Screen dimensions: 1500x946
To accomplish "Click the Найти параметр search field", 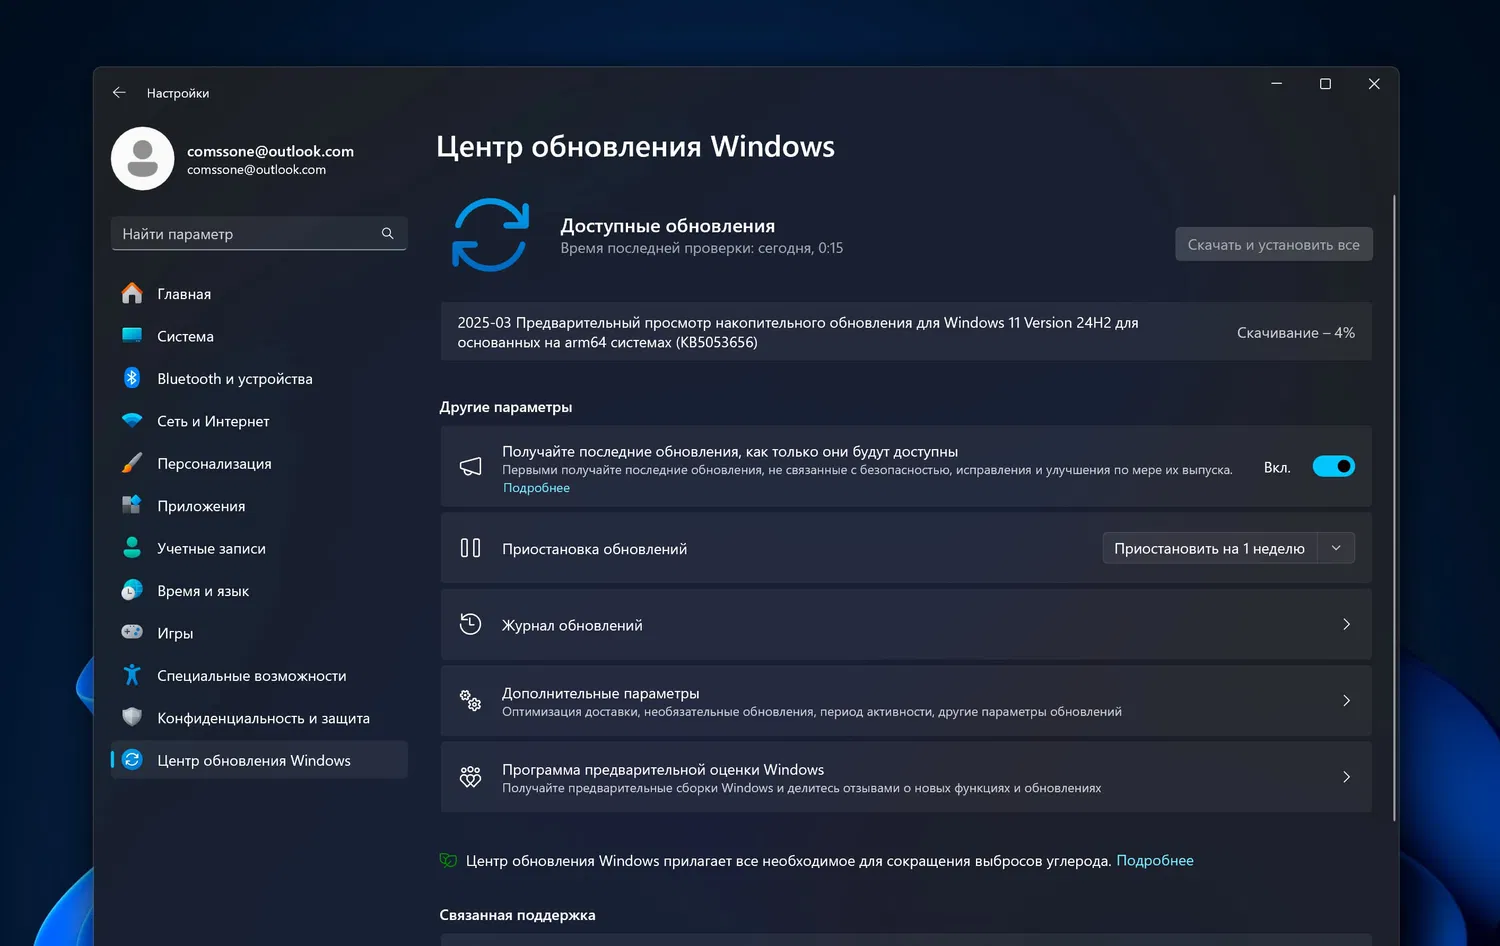I will pyautogui.click(x=259, y=233).
